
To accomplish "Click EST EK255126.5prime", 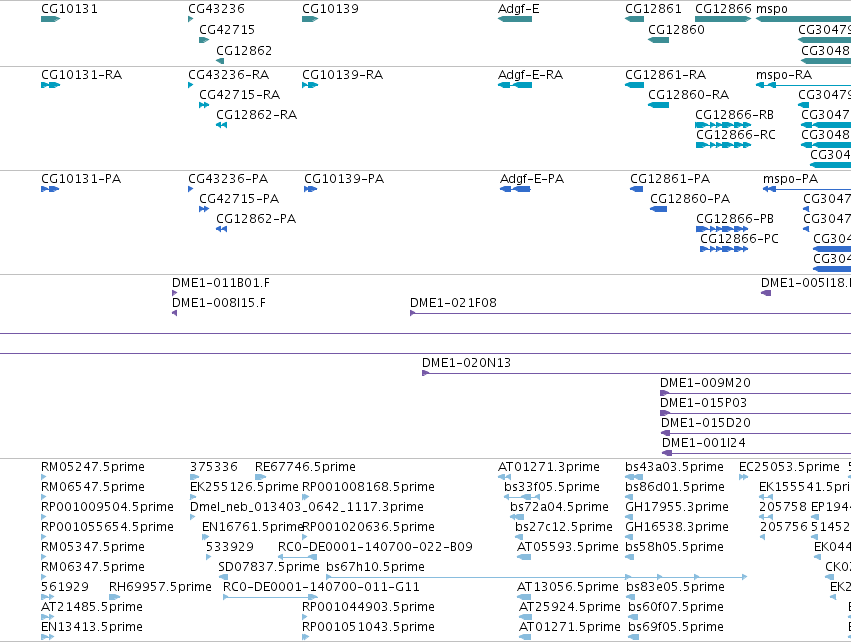I will (244, 487).
